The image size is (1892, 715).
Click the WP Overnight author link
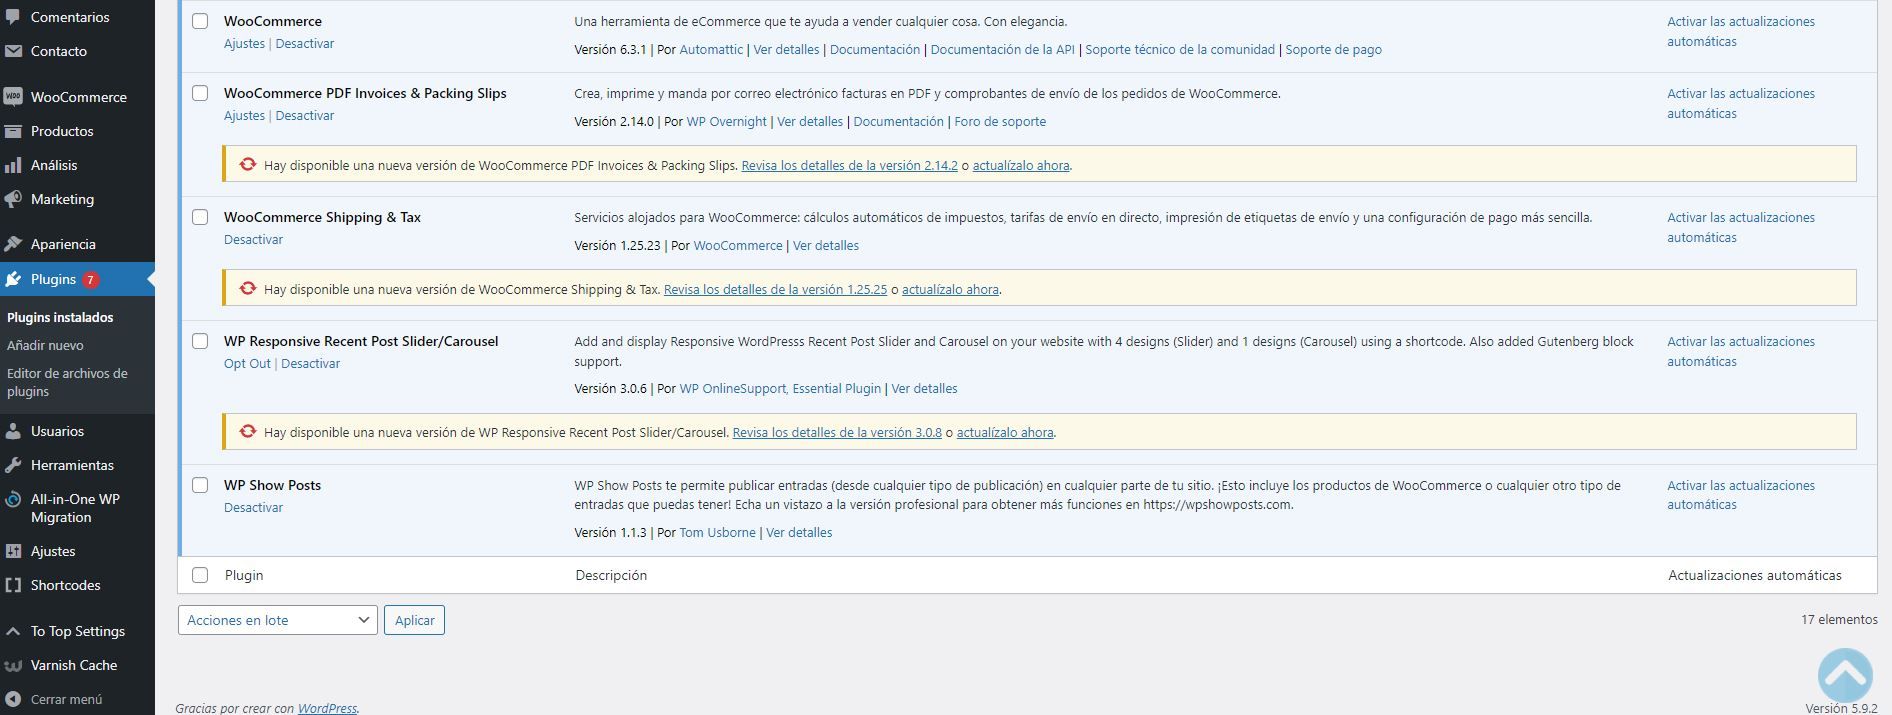[727, 121]
